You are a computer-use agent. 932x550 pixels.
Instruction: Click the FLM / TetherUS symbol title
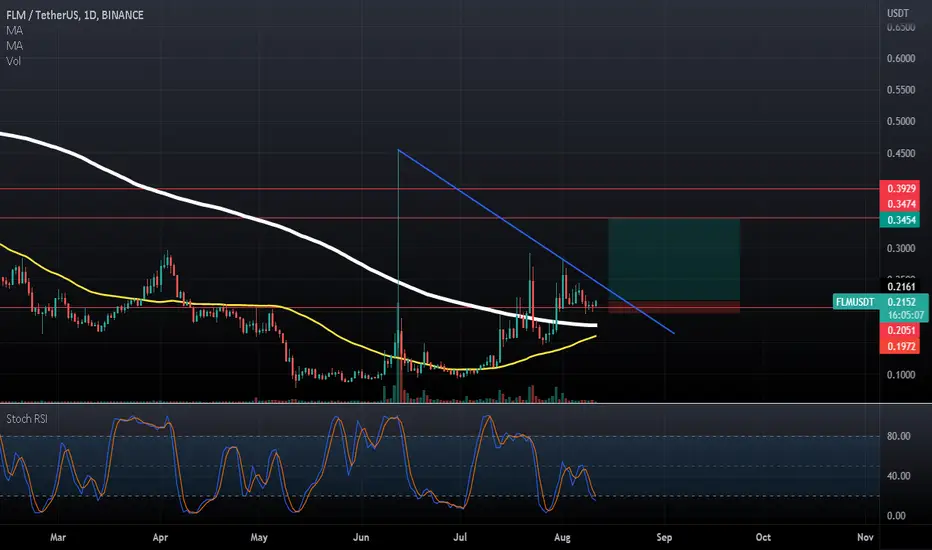click(x=75, y=15)
